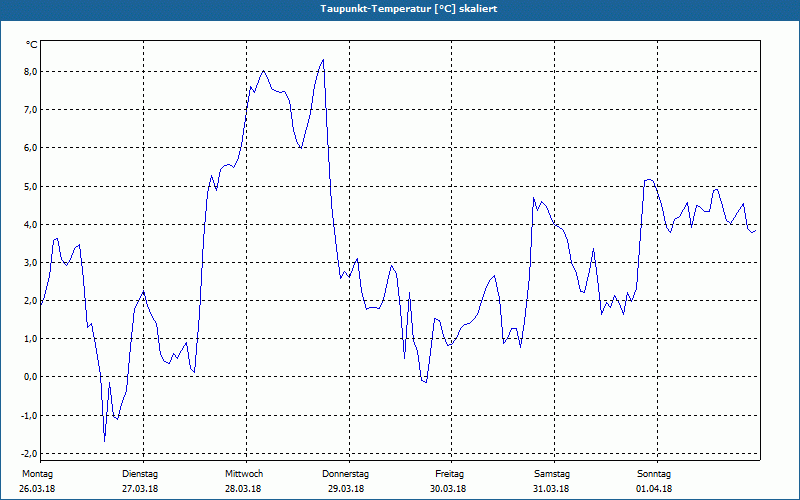Click the '°C' unit label

31,45
